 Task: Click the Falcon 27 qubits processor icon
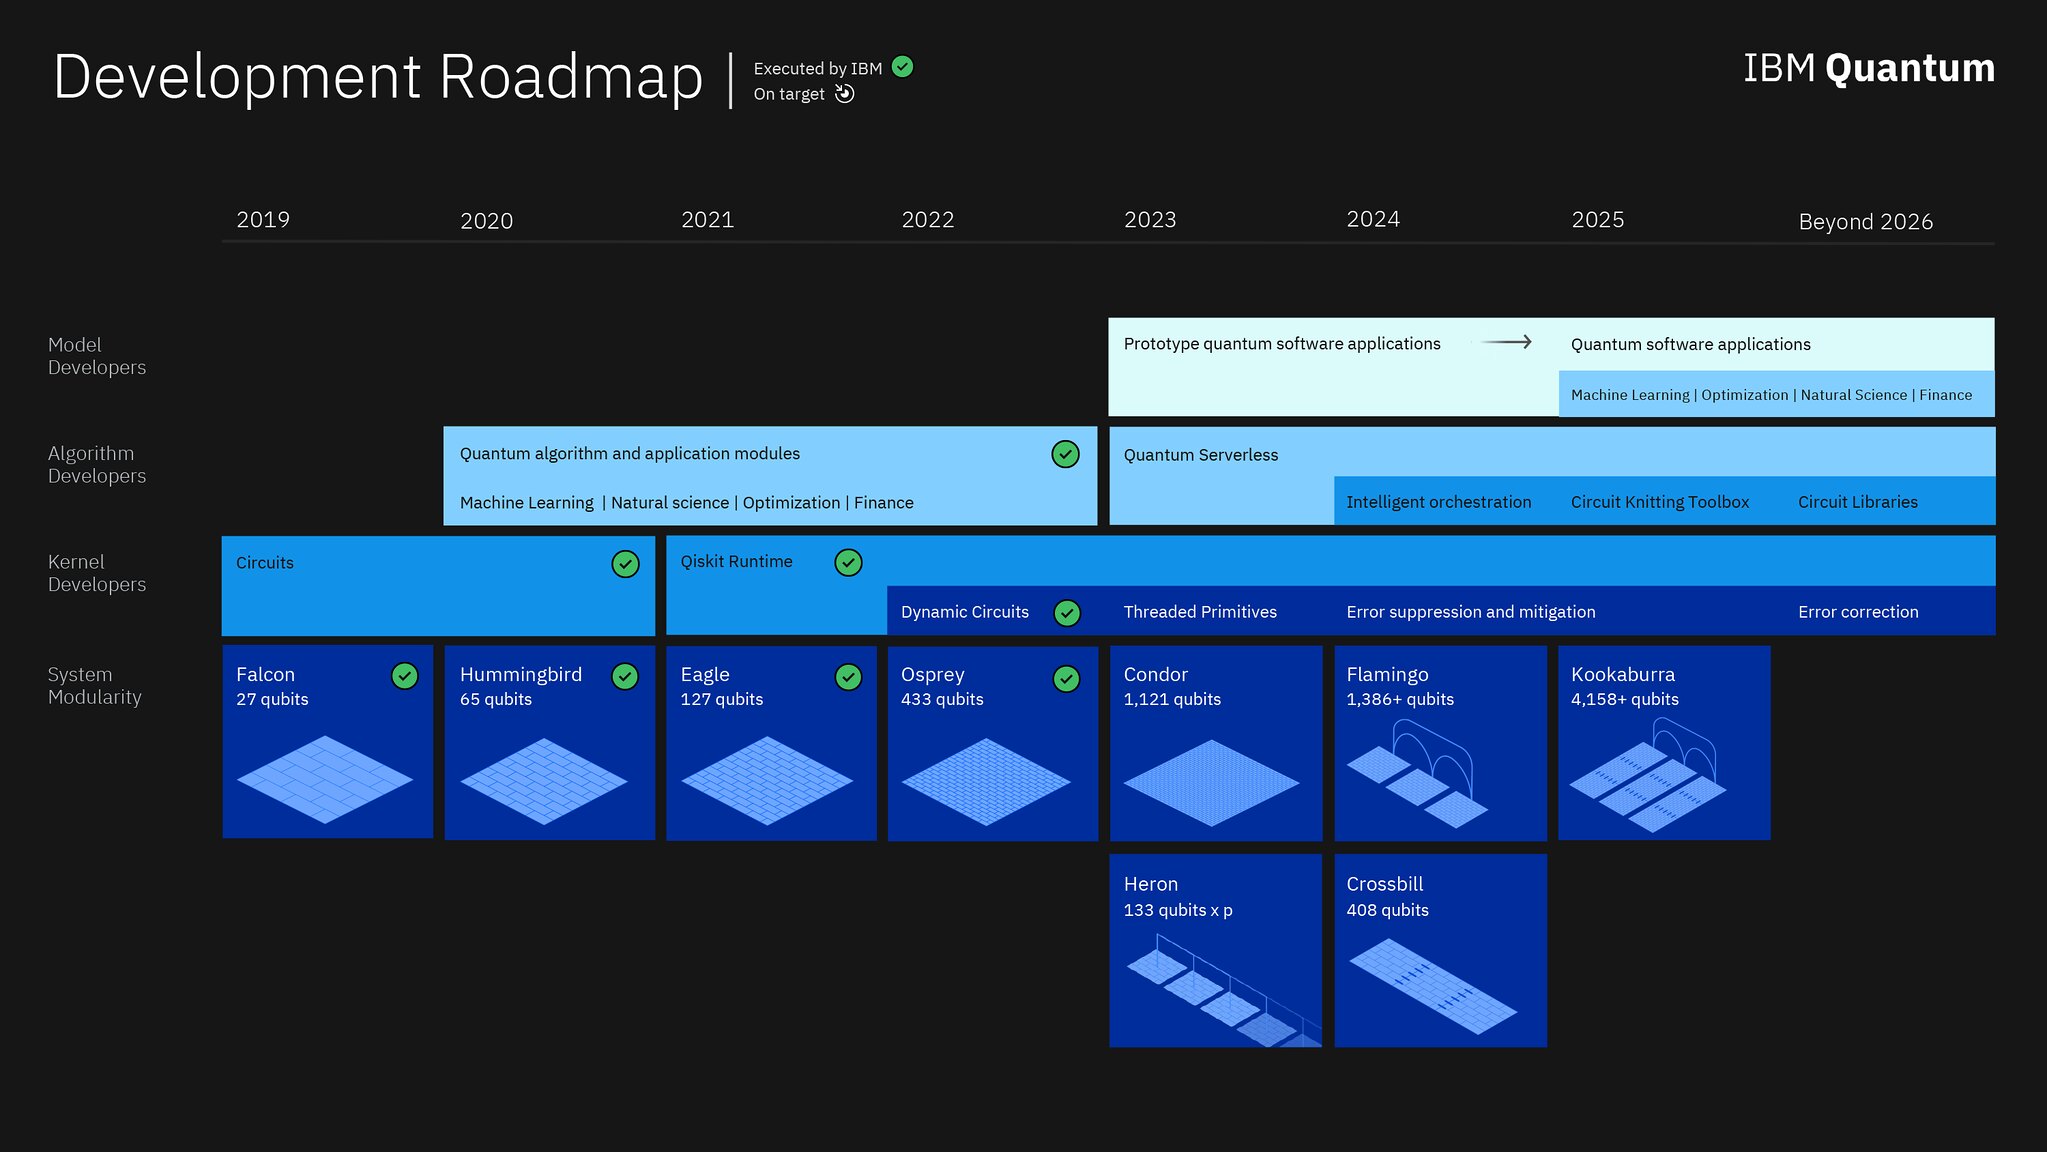point(328,772)
